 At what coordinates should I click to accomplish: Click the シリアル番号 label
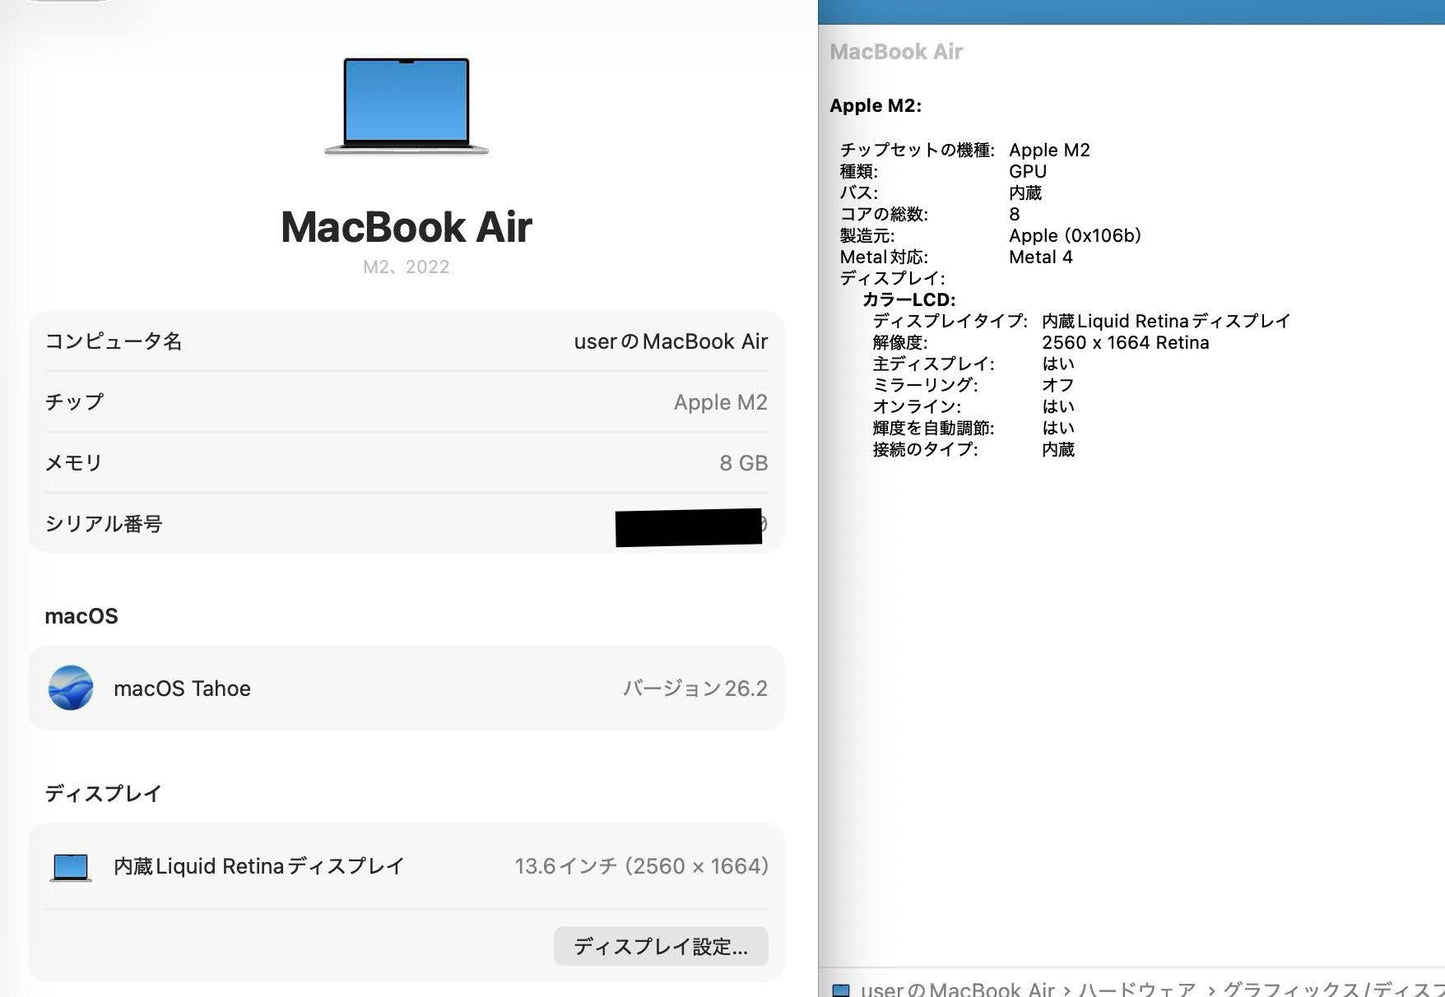pos(104,524)
